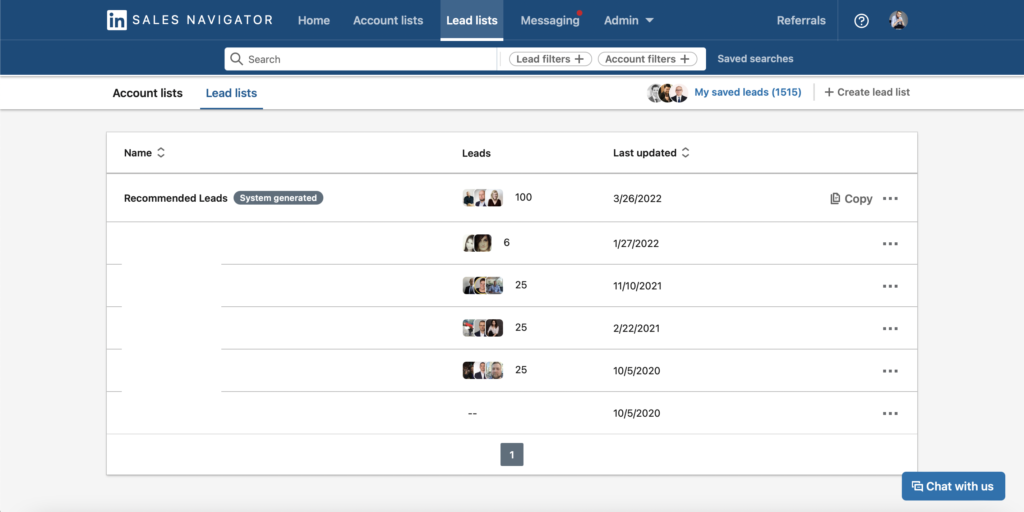1024x512 pixels.
Task: Open My saved leads (1515) link
Action: [x=747, y=92]
